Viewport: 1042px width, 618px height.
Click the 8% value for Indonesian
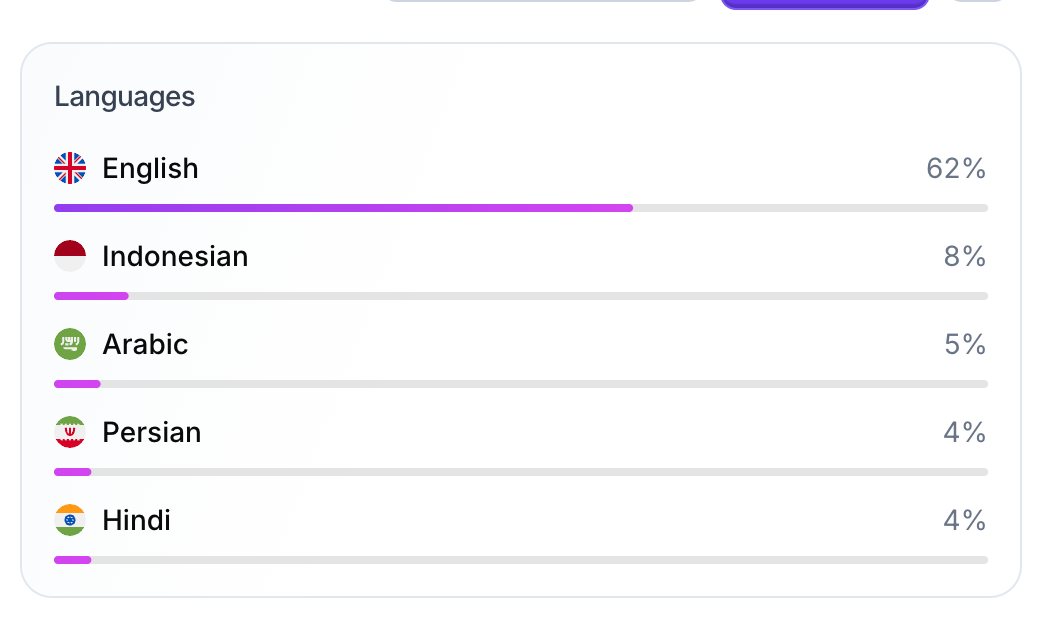click(x=965, y=257)
